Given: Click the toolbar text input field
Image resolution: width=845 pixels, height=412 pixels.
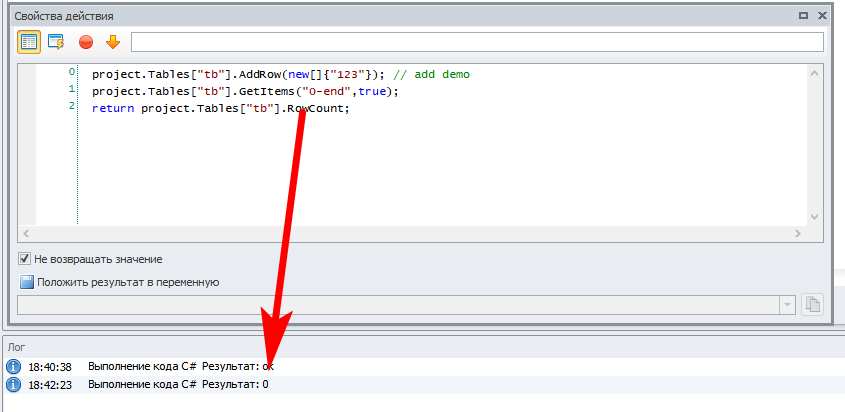Looking at the screenshot, I should [x=477, y=42].
